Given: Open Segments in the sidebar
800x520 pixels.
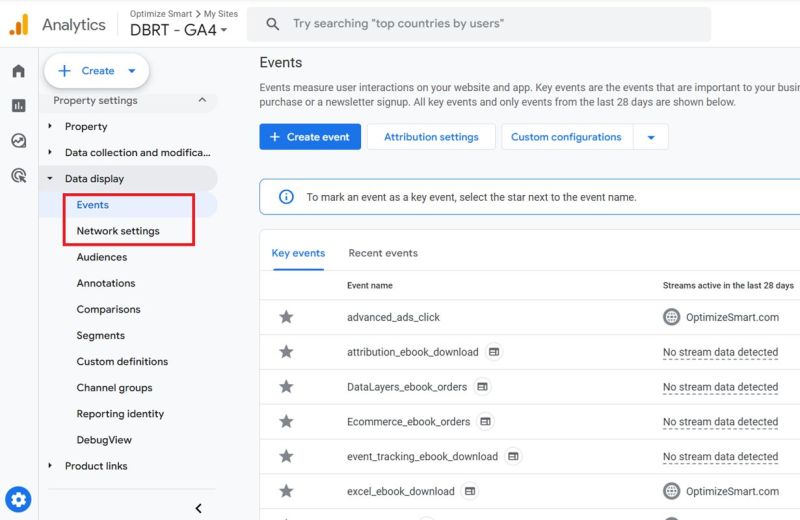Looking at the screenshot, I should [101, 335].
